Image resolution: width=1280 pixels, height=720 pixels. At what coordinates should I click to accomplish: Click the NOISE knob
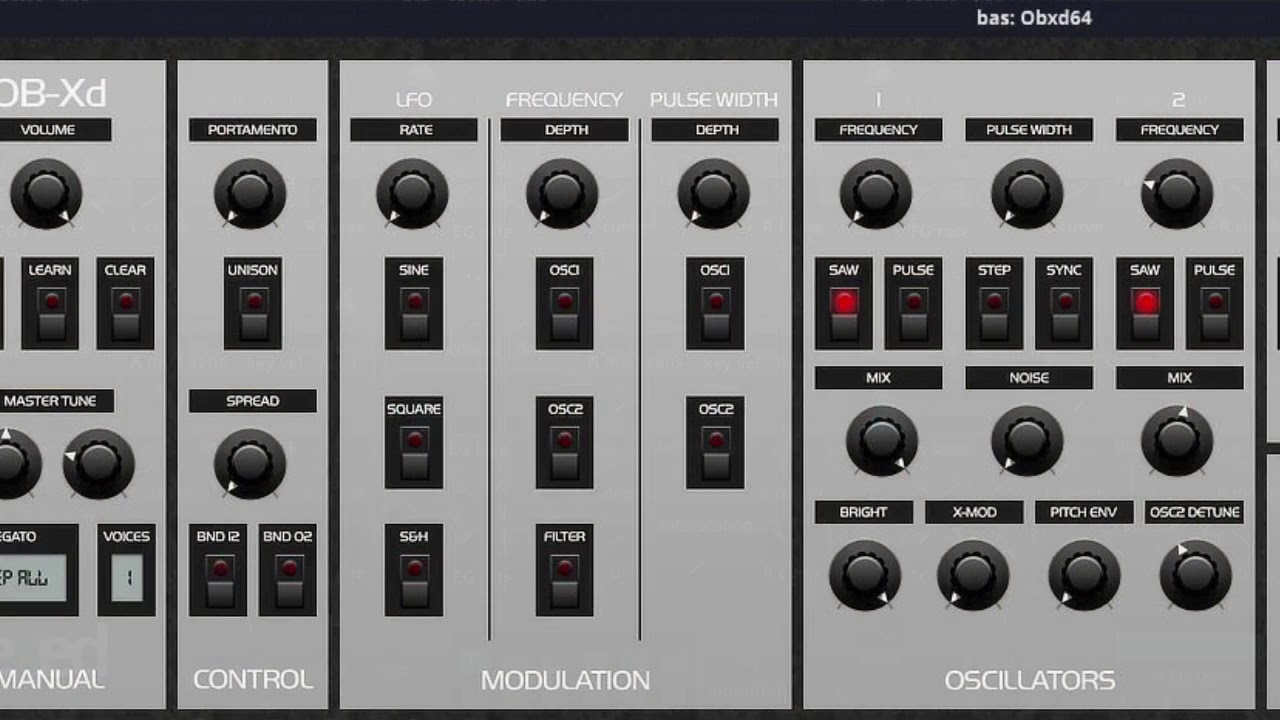1027,440
